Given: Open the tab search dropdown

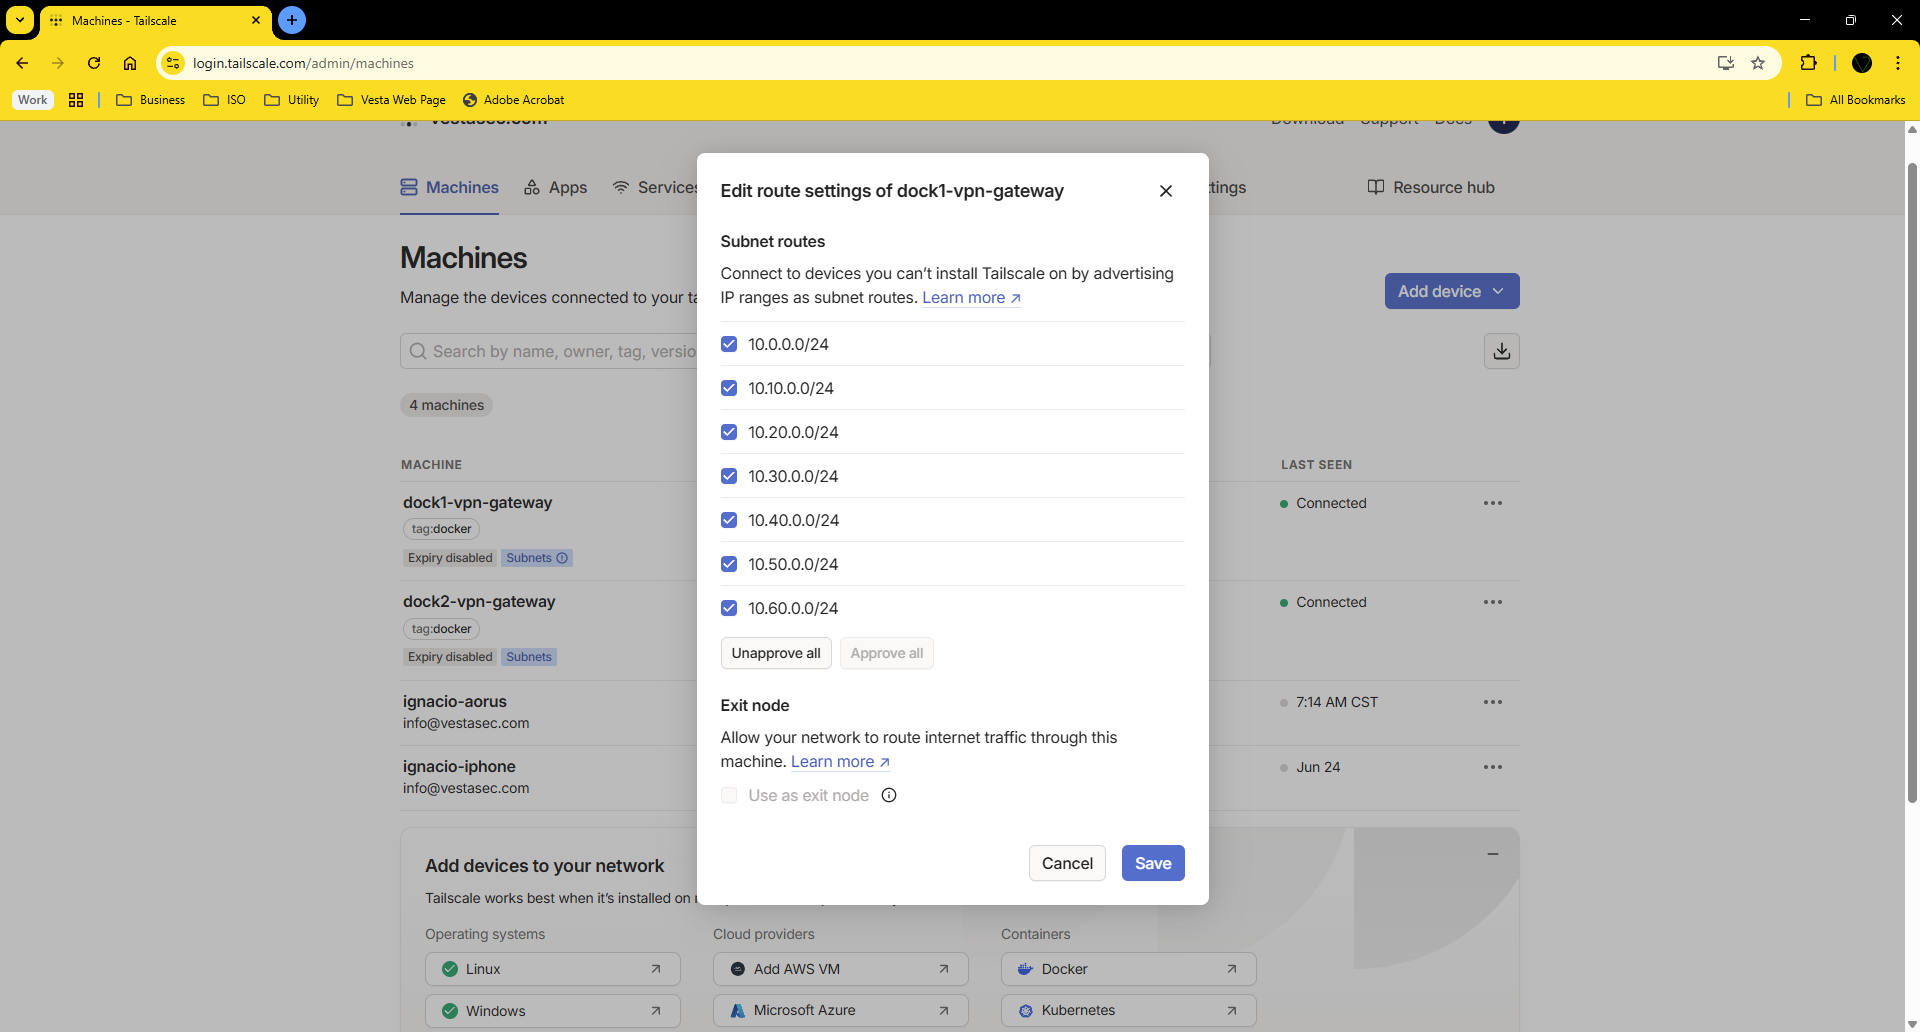Looking at the screenshot, I should click(20, 20).
